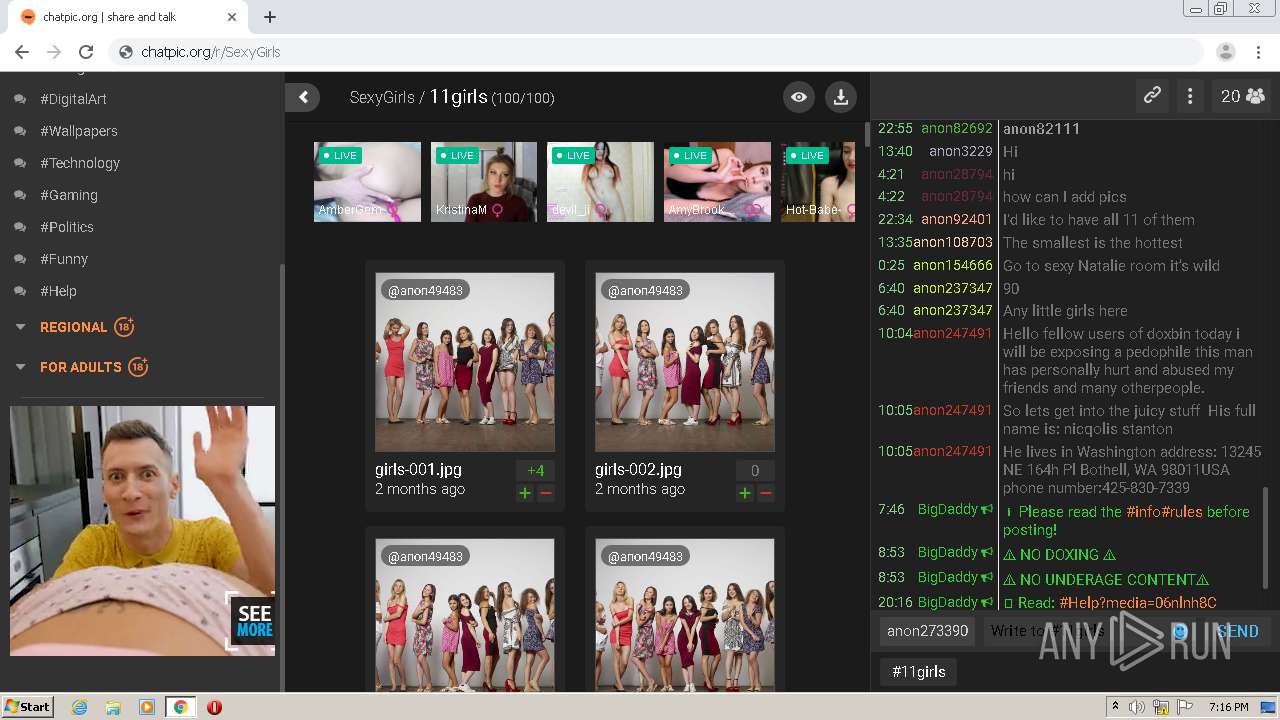Click the 0 score on girls-002.jpg

coord(755,471)
